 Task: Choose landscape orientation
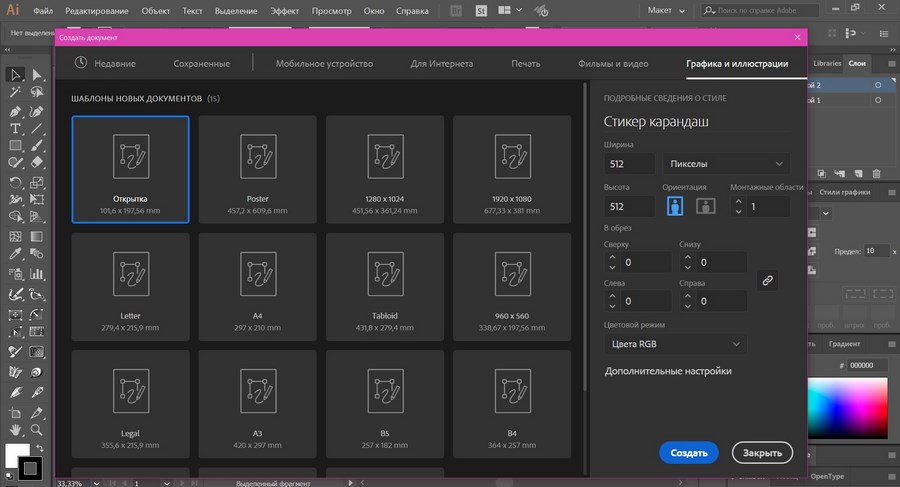coord(705,206)
